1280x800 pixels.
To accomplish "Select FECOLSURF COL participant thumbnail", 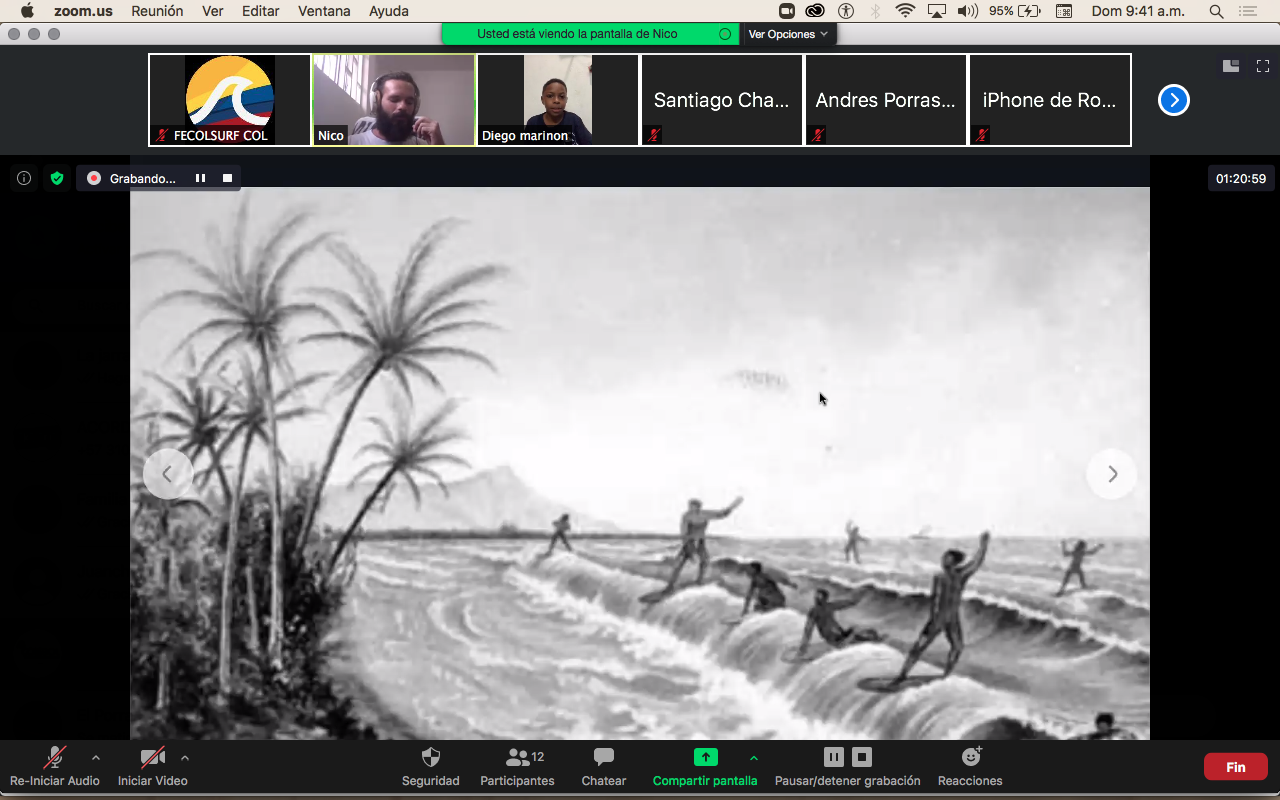I will (230, 100).
